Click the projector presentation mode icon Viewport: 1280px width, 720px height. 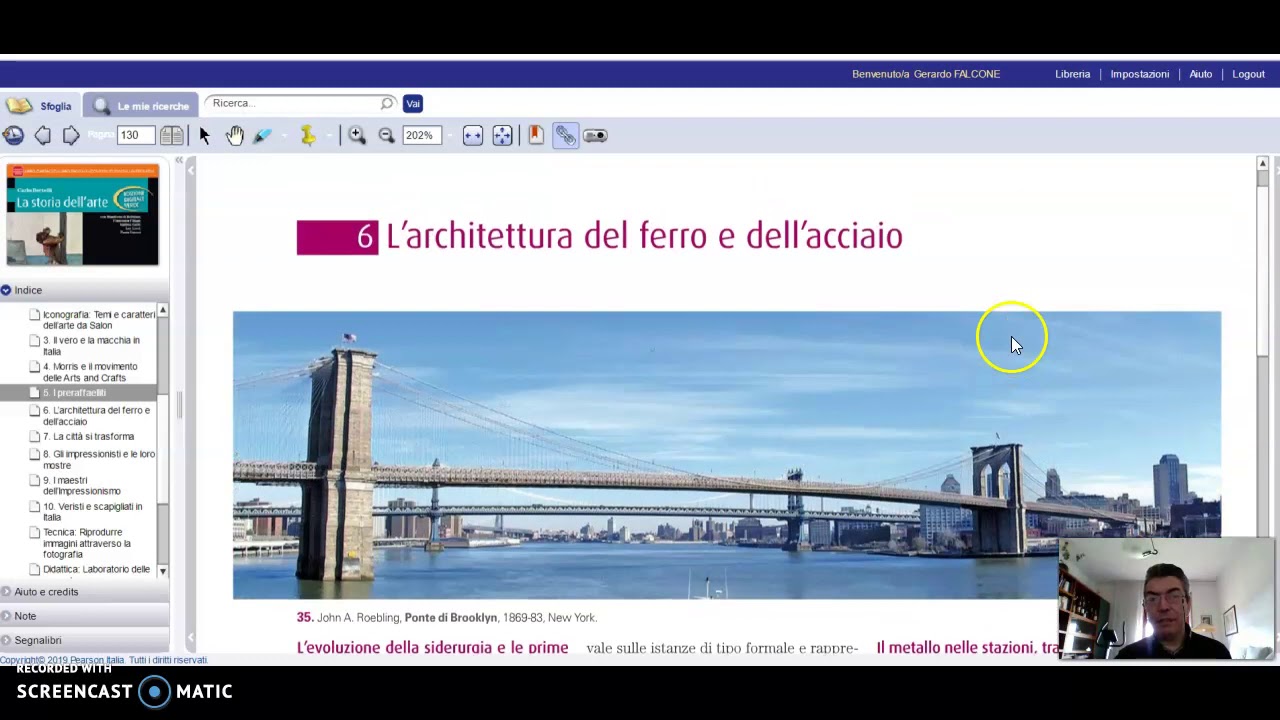click(596, 135)
